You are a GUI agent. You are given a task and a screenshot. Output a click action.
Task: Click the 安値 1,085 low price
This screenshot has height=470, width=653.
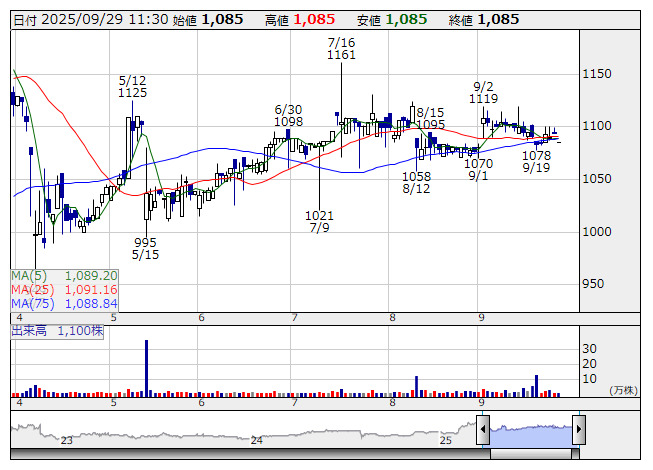392,20
